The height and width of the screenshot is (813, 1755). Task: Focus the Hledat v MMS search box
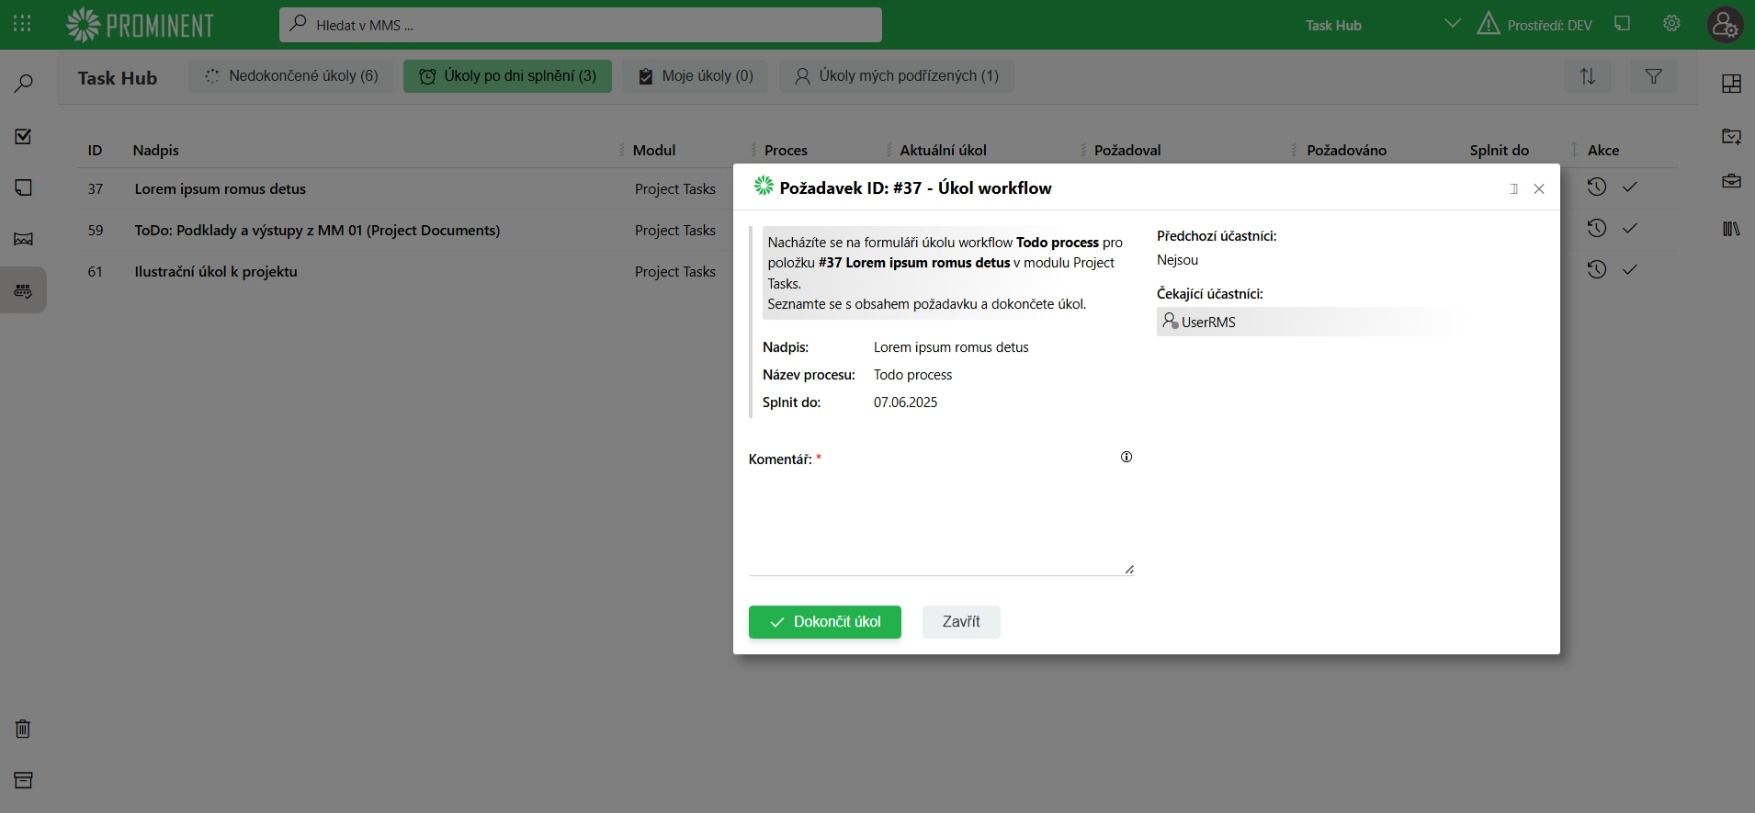(580, 25)
